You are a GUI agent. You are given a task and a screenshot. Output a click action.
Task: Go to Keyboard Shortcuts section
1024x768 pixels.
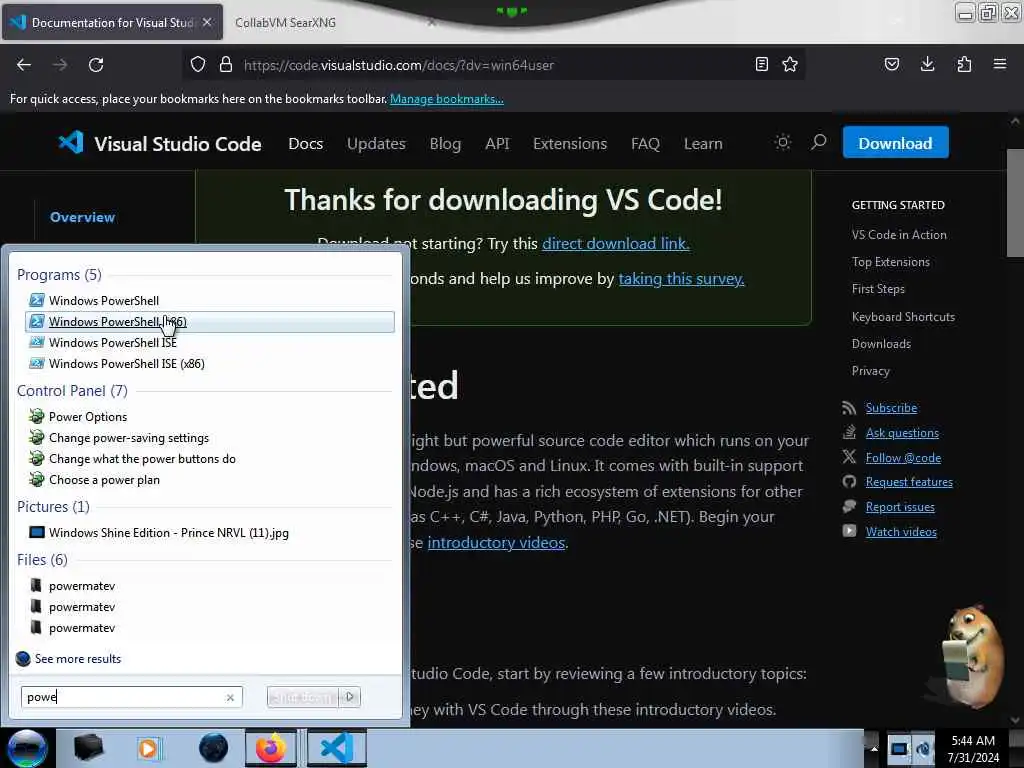(903, 317)
